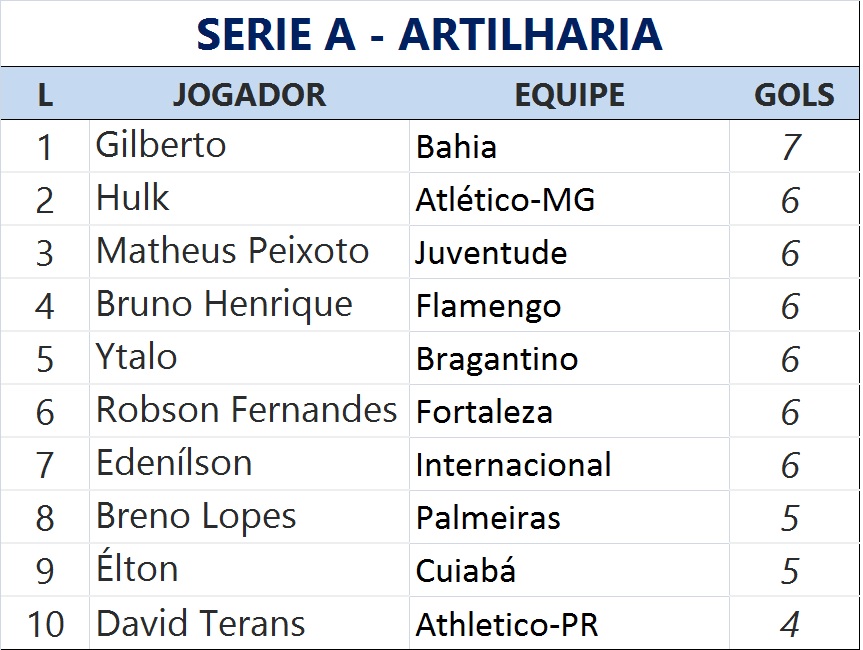Click the L ranking column header
The image size is (863, 650).
45,95
